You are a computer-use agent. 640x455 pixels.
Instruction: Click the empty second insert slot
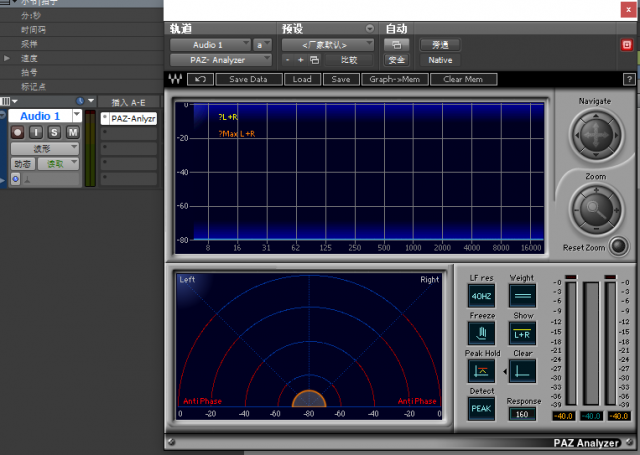click(x=129, y=133)
